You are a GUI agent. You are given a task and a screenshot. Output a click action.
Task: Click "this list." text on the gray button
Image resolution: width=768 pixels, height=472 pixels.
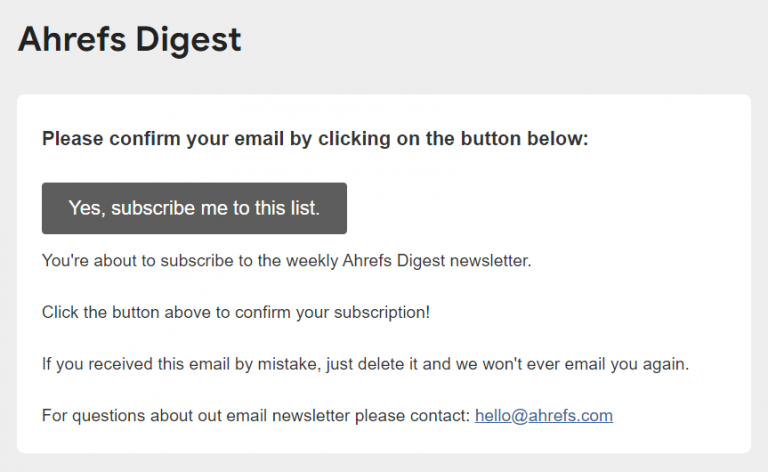(287, 208)
